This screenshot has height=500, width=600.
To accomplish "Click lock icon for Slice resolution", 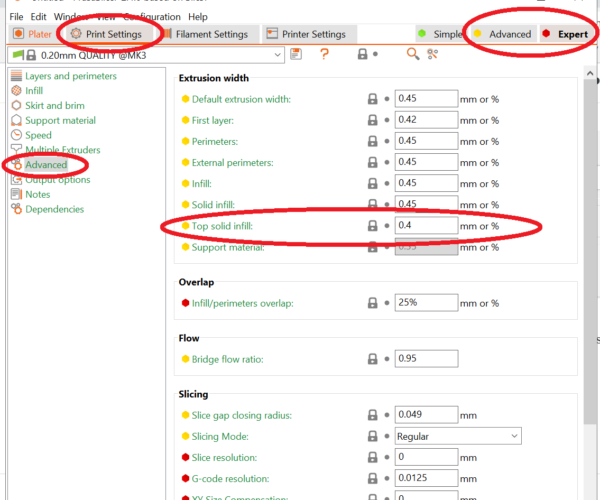I will pyautogui.click(x=372, y=457).
